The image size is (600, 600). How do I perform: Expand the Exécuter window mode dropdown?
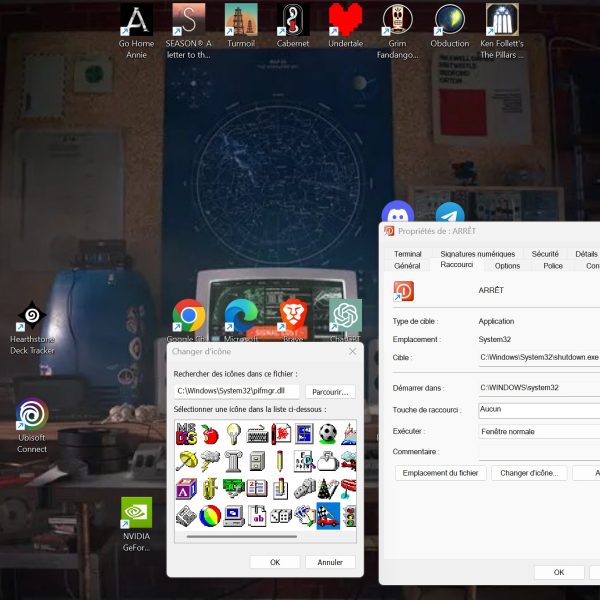pos(538,431)
